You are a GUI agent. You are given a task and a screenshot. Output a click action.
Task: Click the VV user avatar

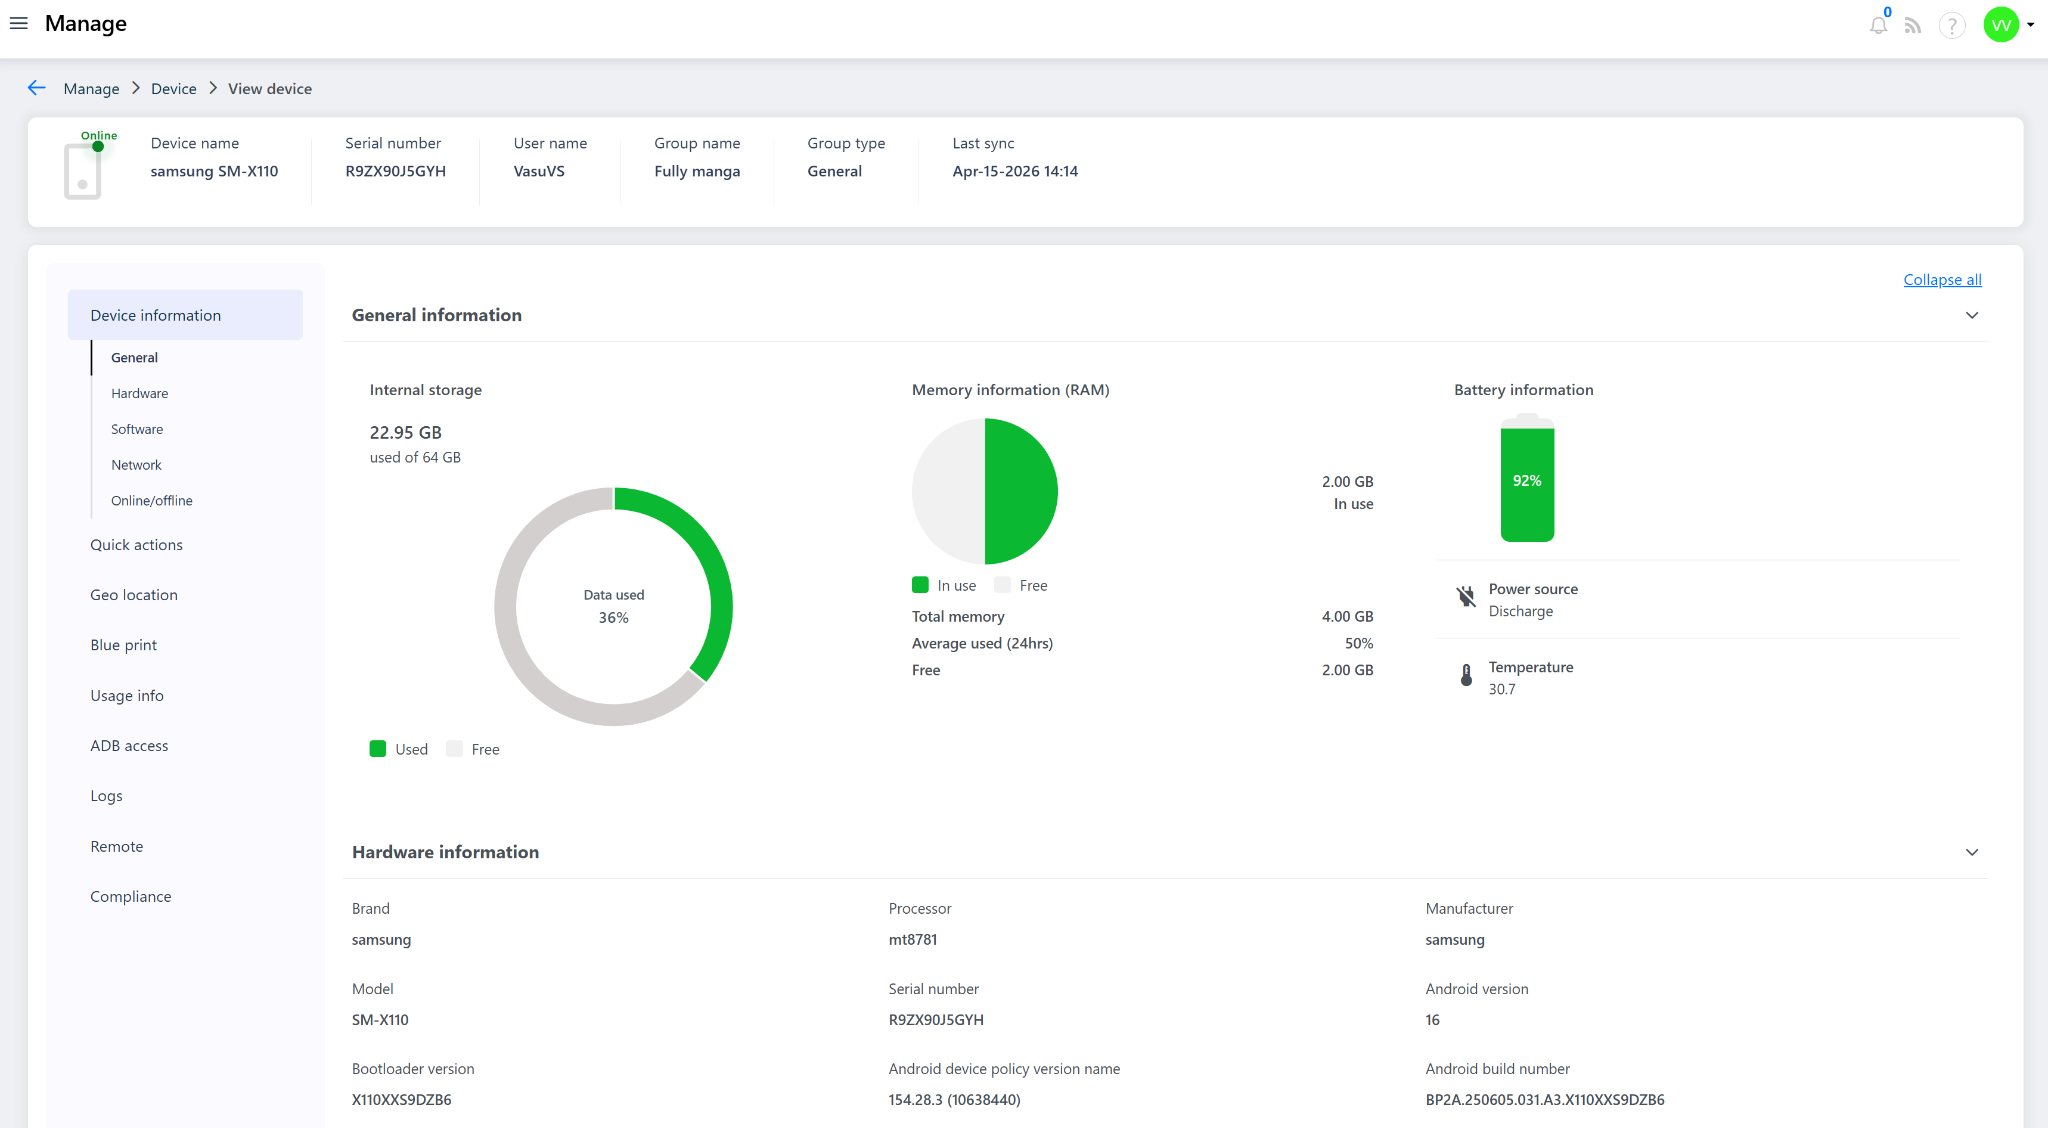point(2001,25)
